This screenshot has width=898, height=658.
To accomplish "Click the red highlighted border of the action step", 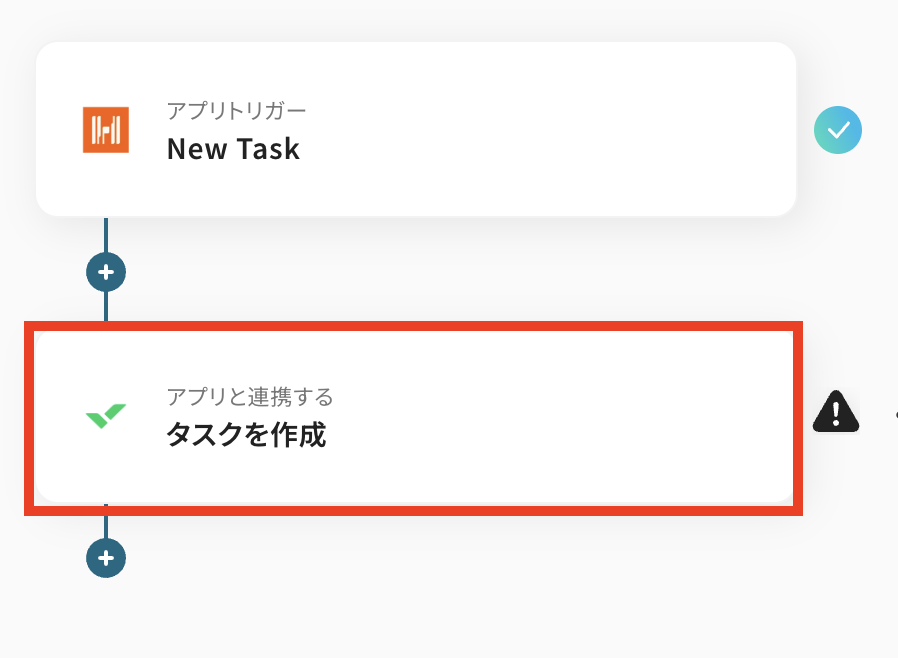I will tap(415, 326).
